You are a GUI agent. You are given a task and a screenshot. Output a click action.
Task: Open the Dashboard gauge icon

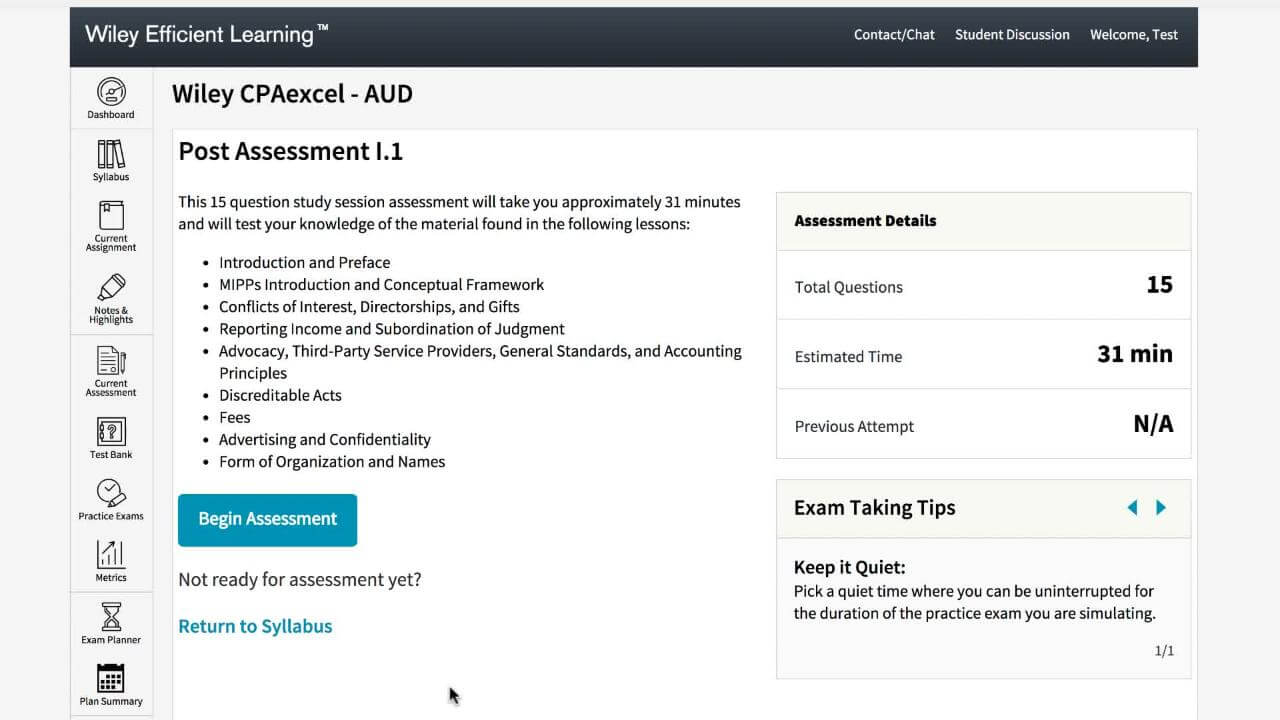pos(111,92)
